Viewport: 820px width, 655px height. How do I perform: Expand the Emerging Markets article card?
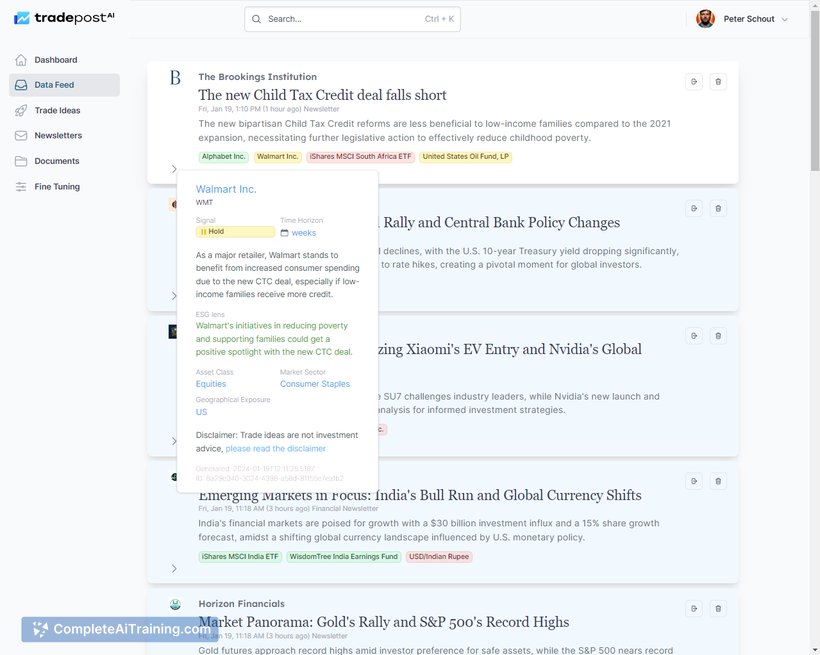(174, 568)
